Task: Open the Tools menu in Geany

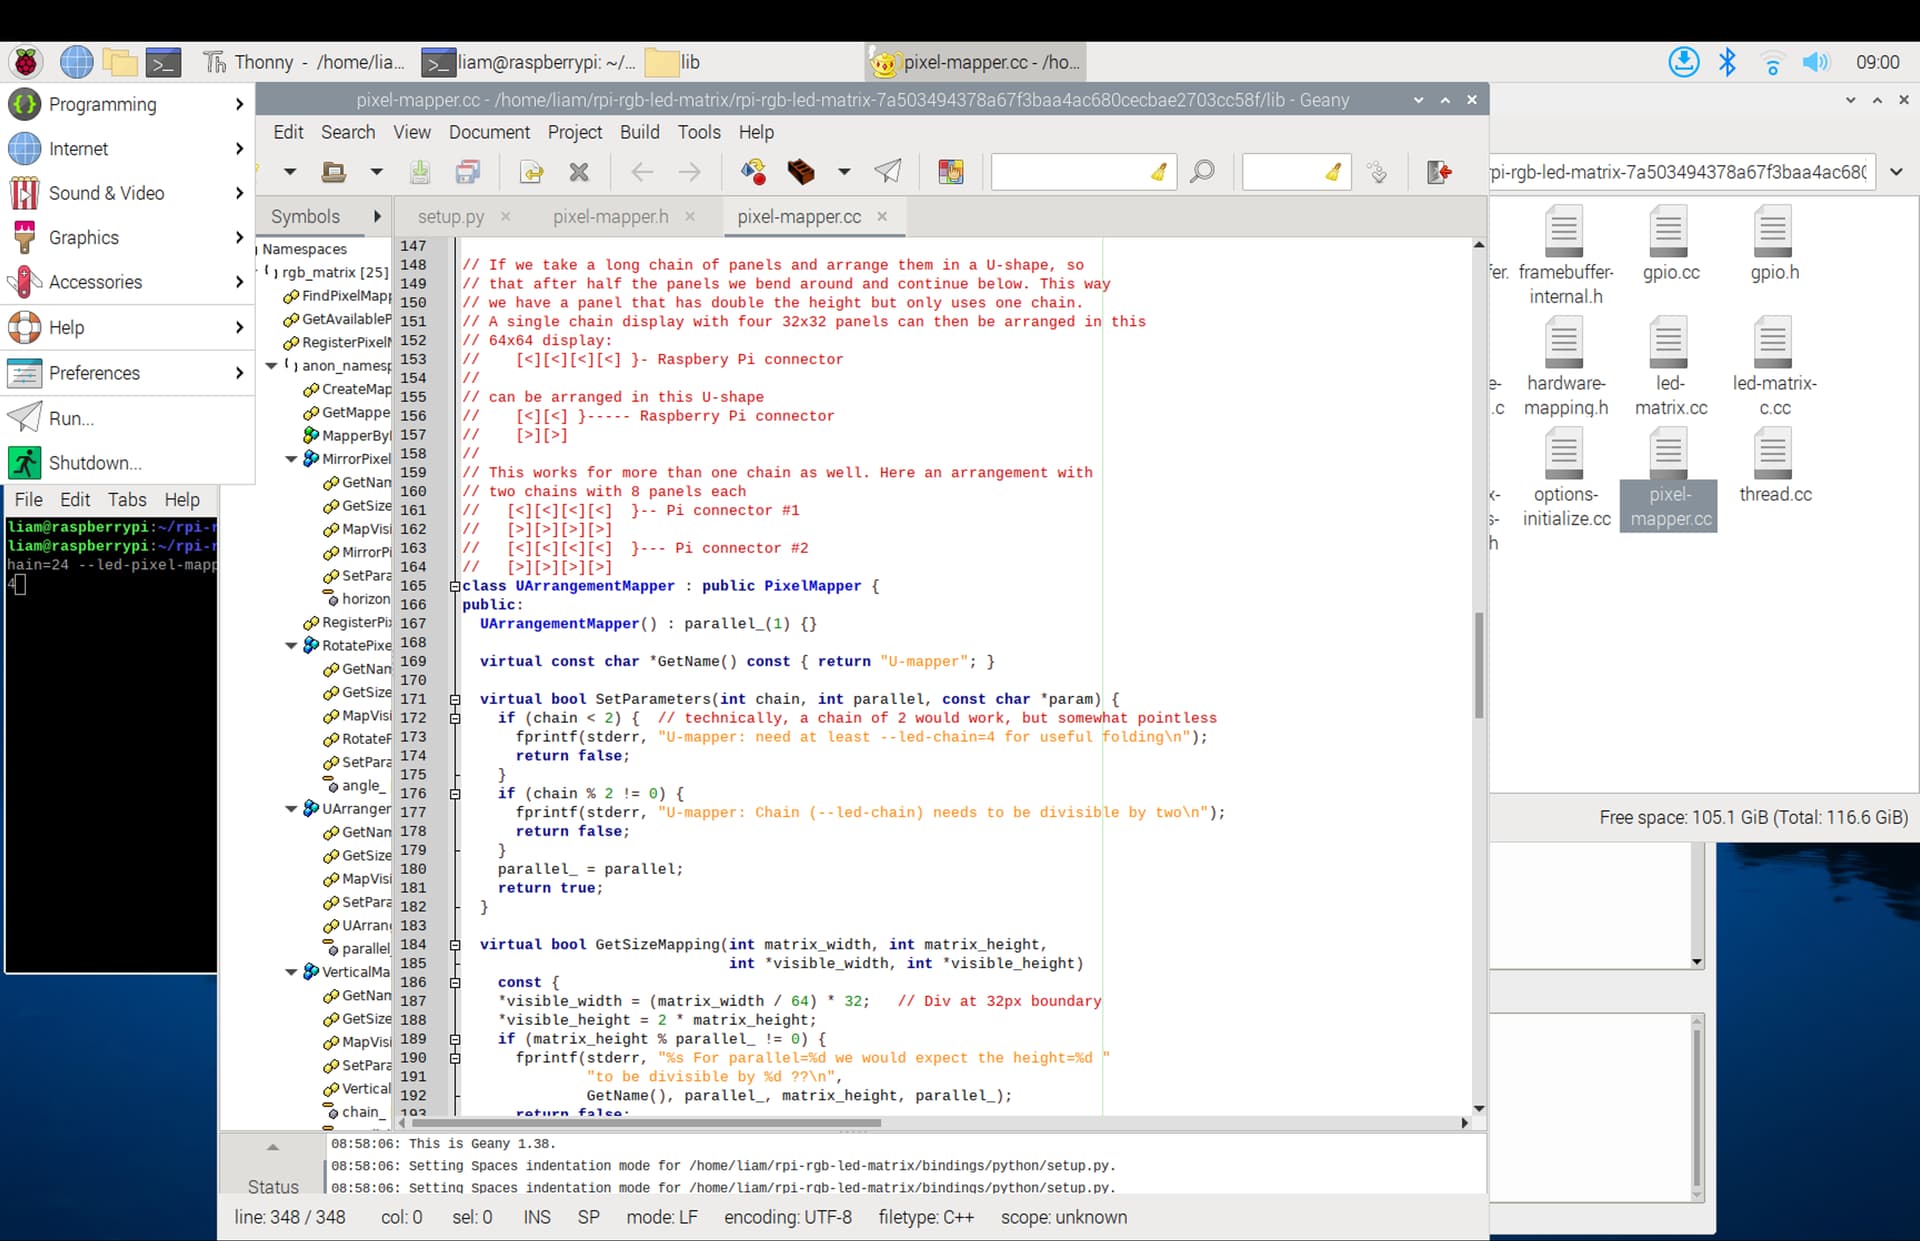Action: pos(698,132)
